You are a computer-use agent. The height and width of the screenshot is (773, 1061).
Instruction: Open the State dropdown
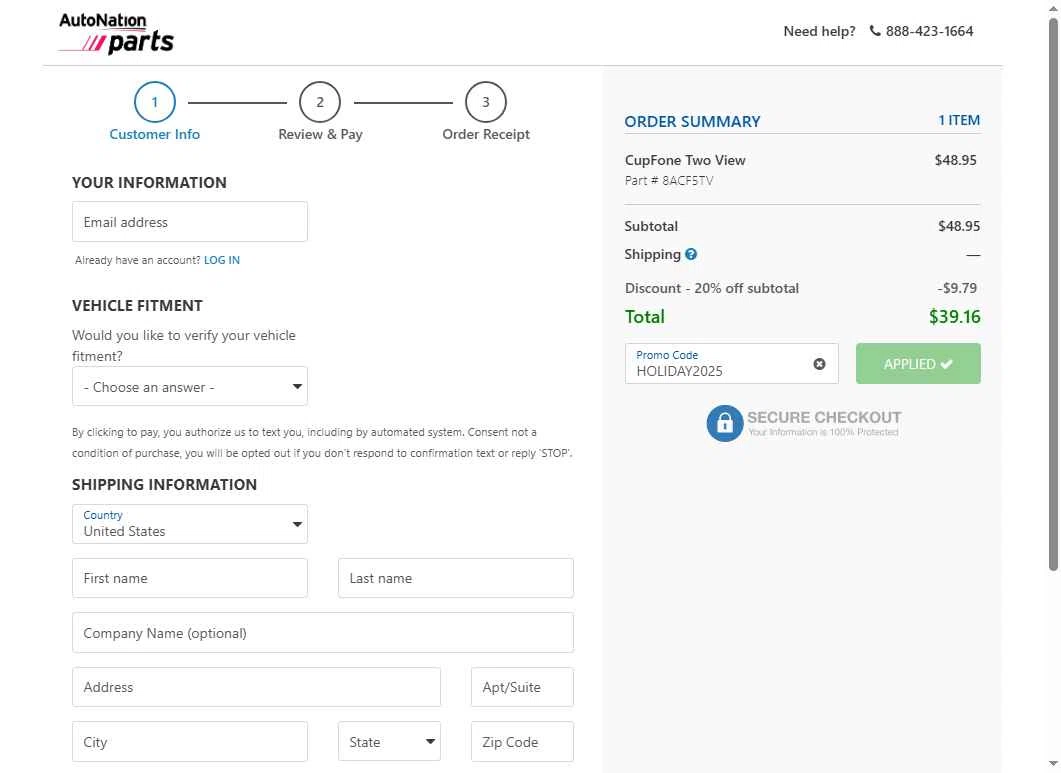click(x=389, y=742)
